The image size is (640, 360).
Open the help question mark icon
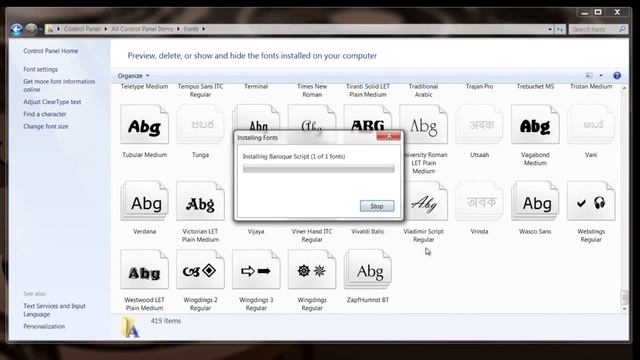(x=617, y=76)
